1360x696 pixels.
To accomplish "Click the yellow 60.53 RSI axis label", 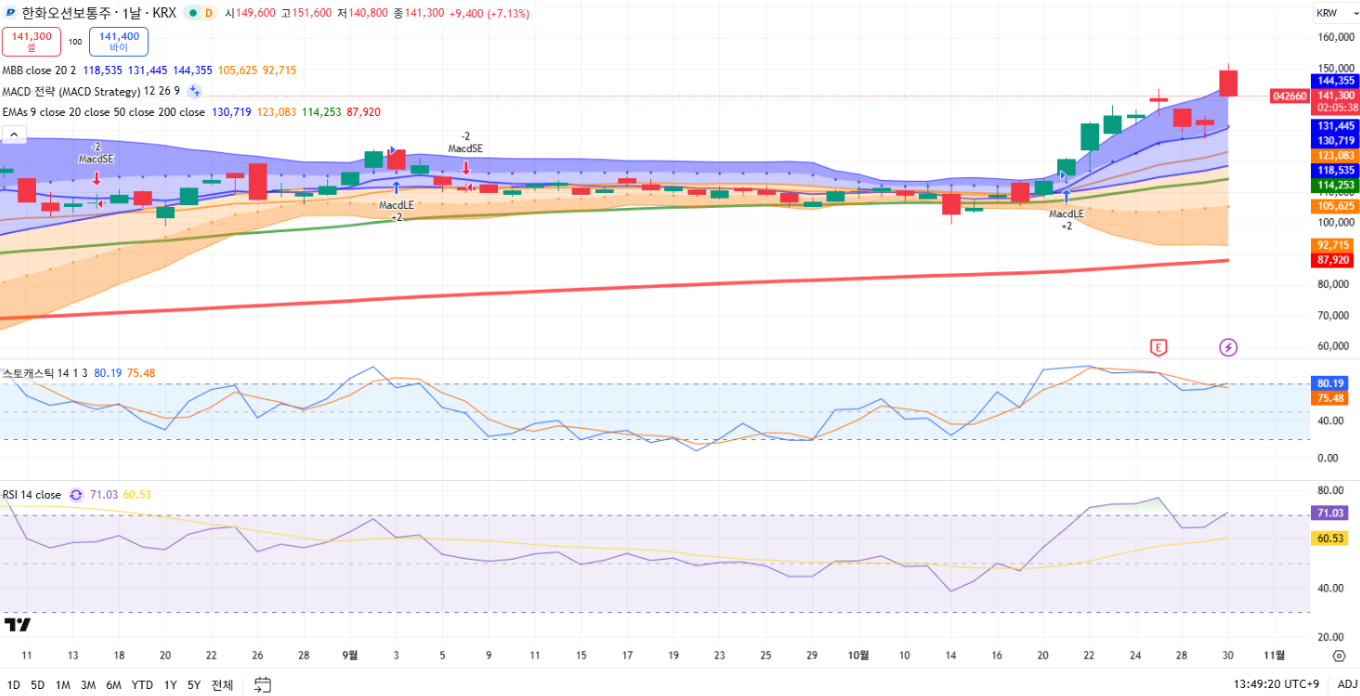I will pos(1331,538).
